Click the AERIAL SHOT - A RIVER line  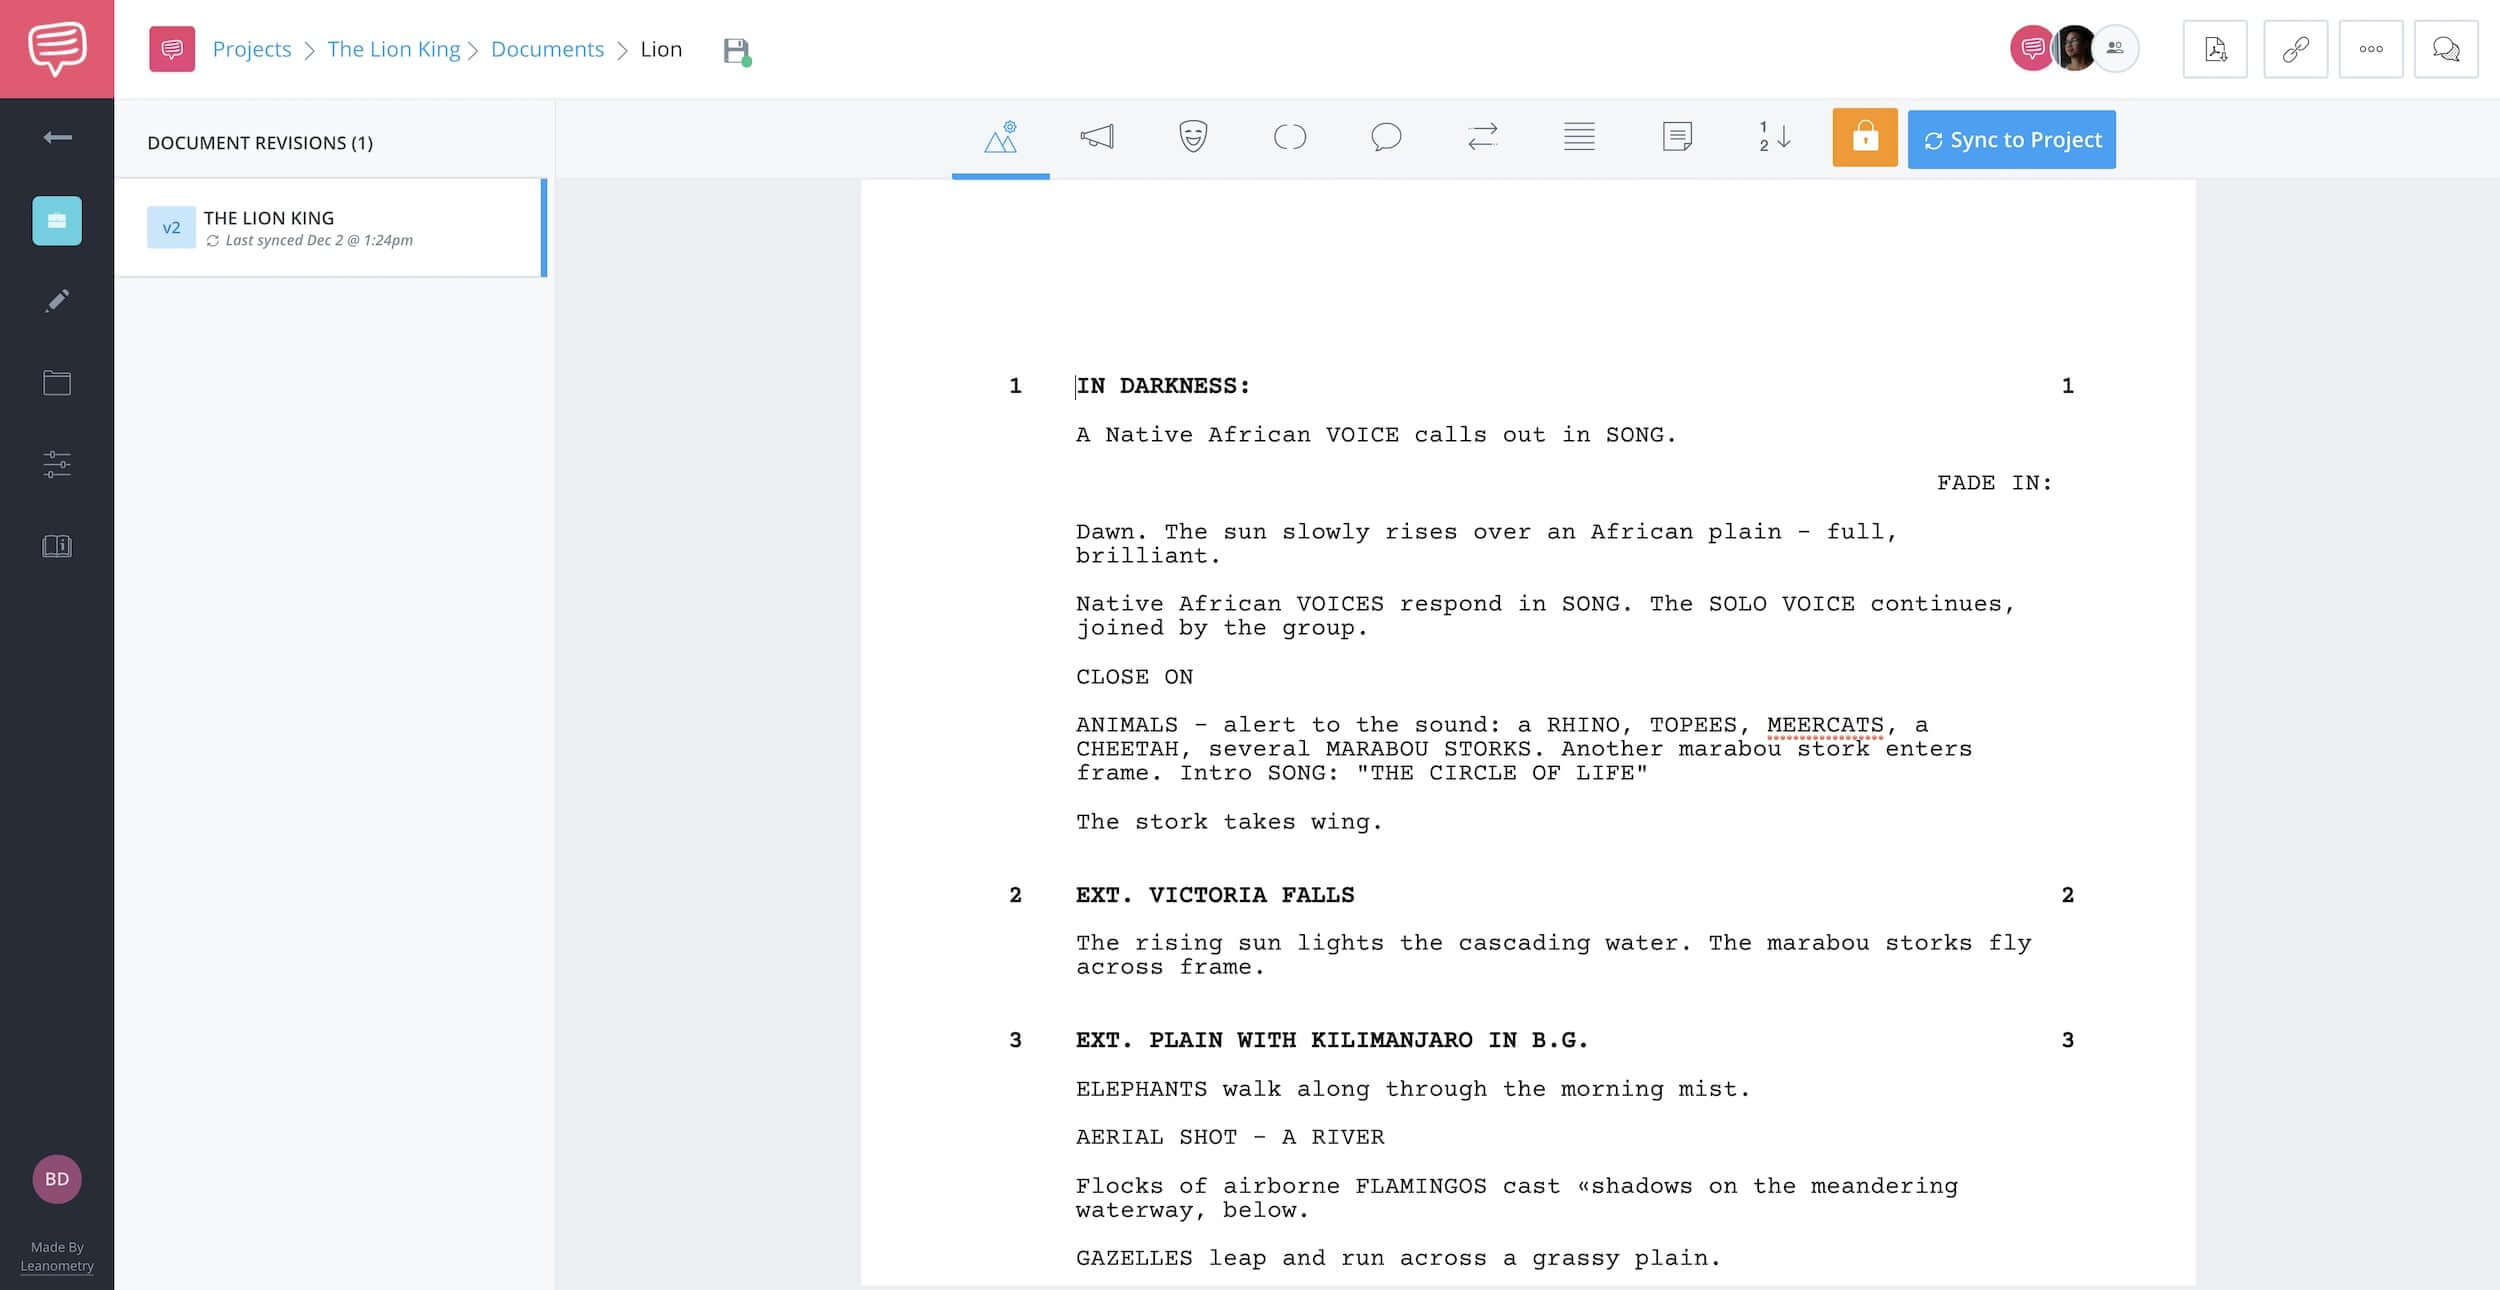[x=1230, y=1137]
